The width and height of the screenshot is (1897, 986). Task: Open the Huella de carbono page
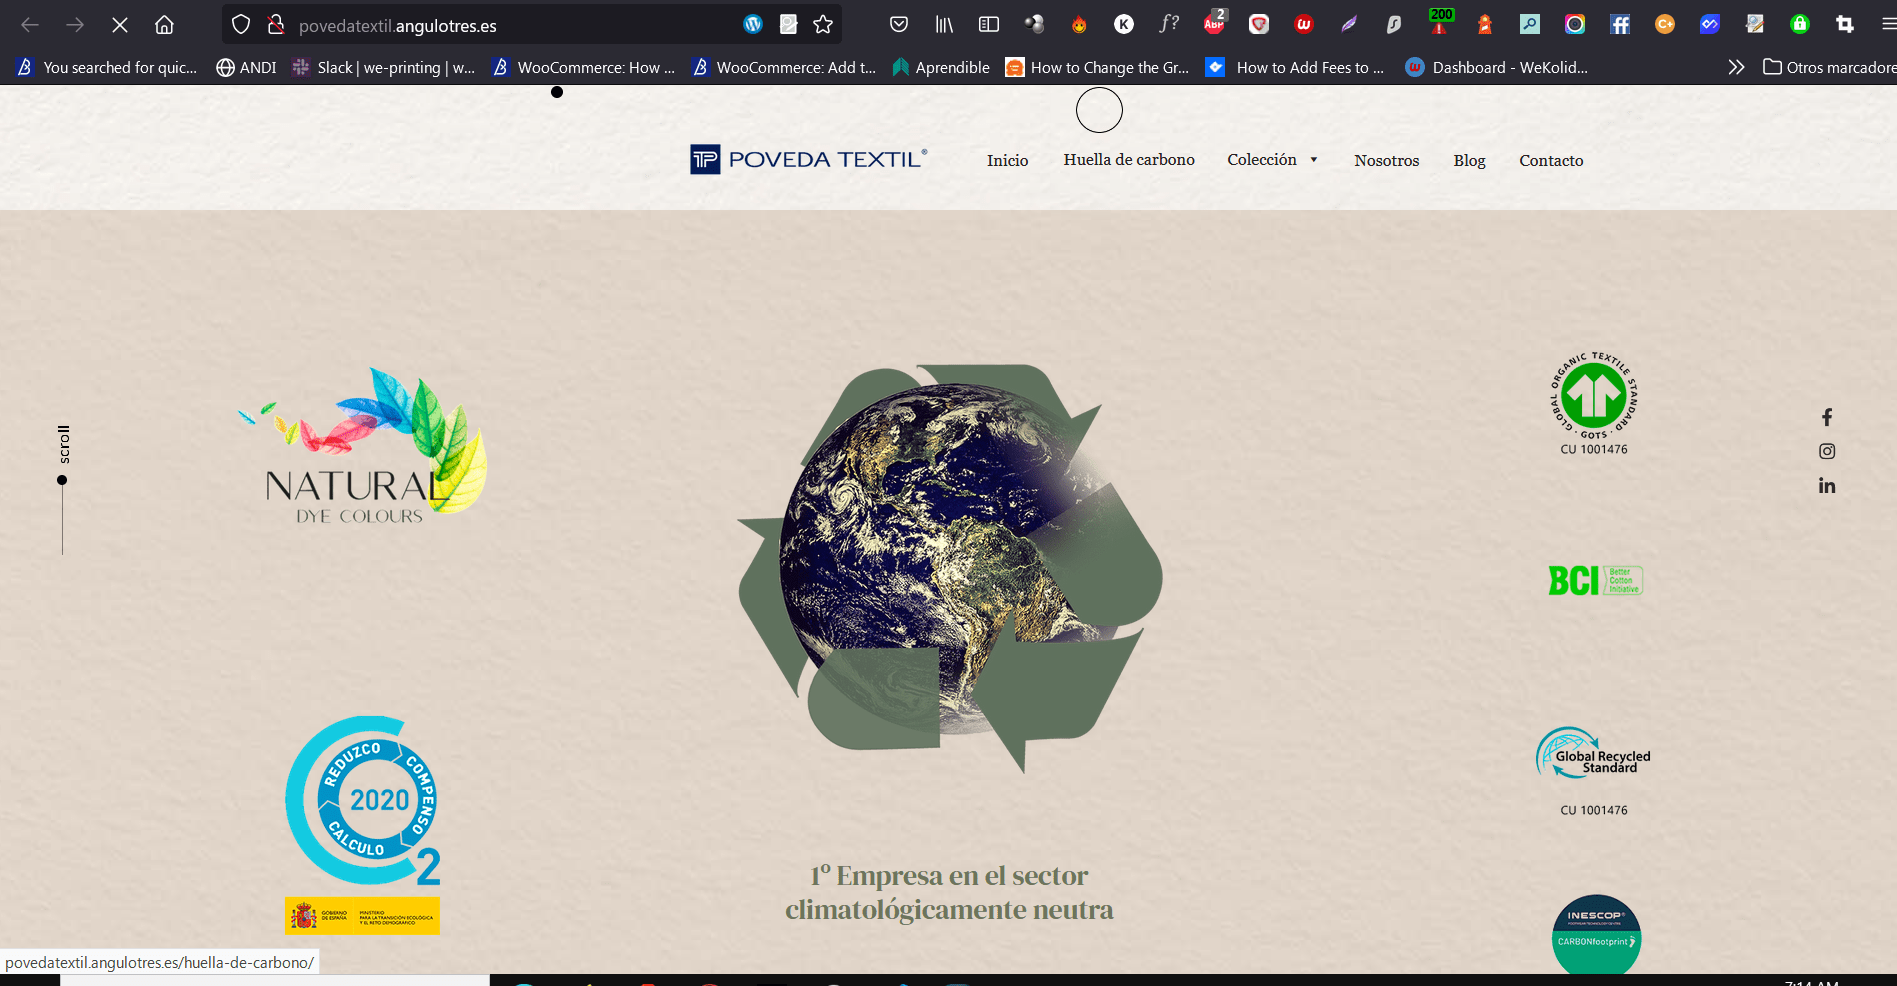1129,159
